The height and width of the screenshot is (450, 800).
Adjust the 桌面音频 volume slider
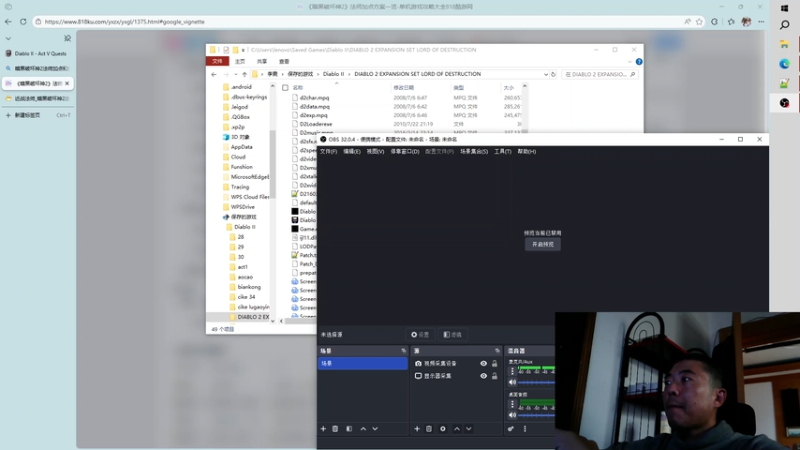click(x=536, y=415)
